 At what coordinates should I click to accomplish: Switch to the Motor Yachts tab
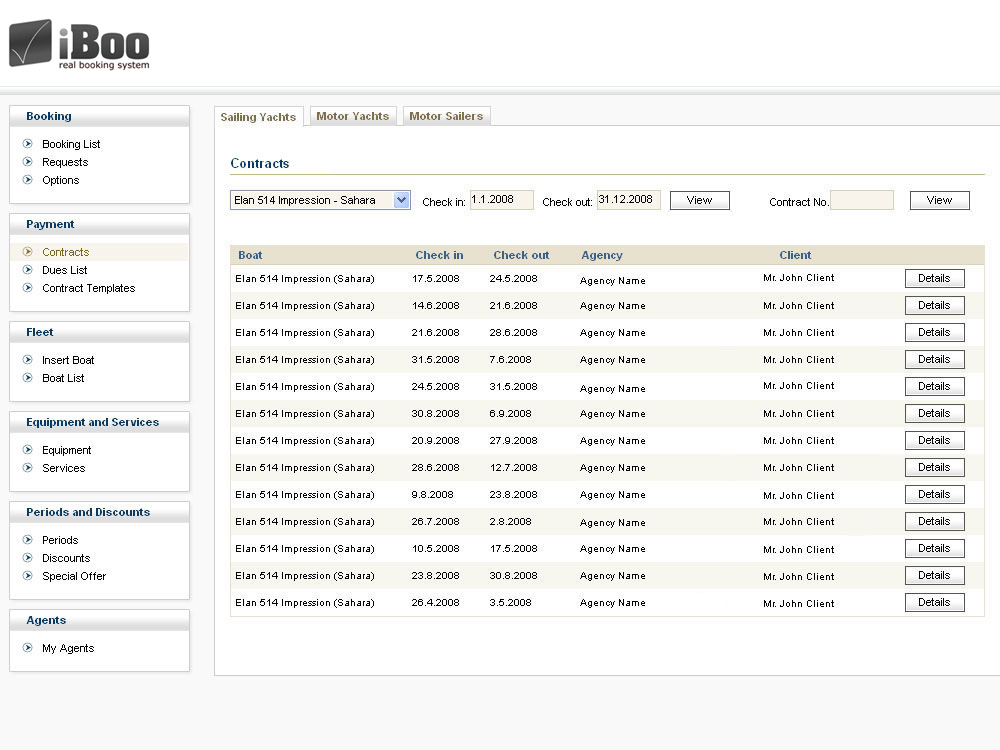(x=353, y=116)
